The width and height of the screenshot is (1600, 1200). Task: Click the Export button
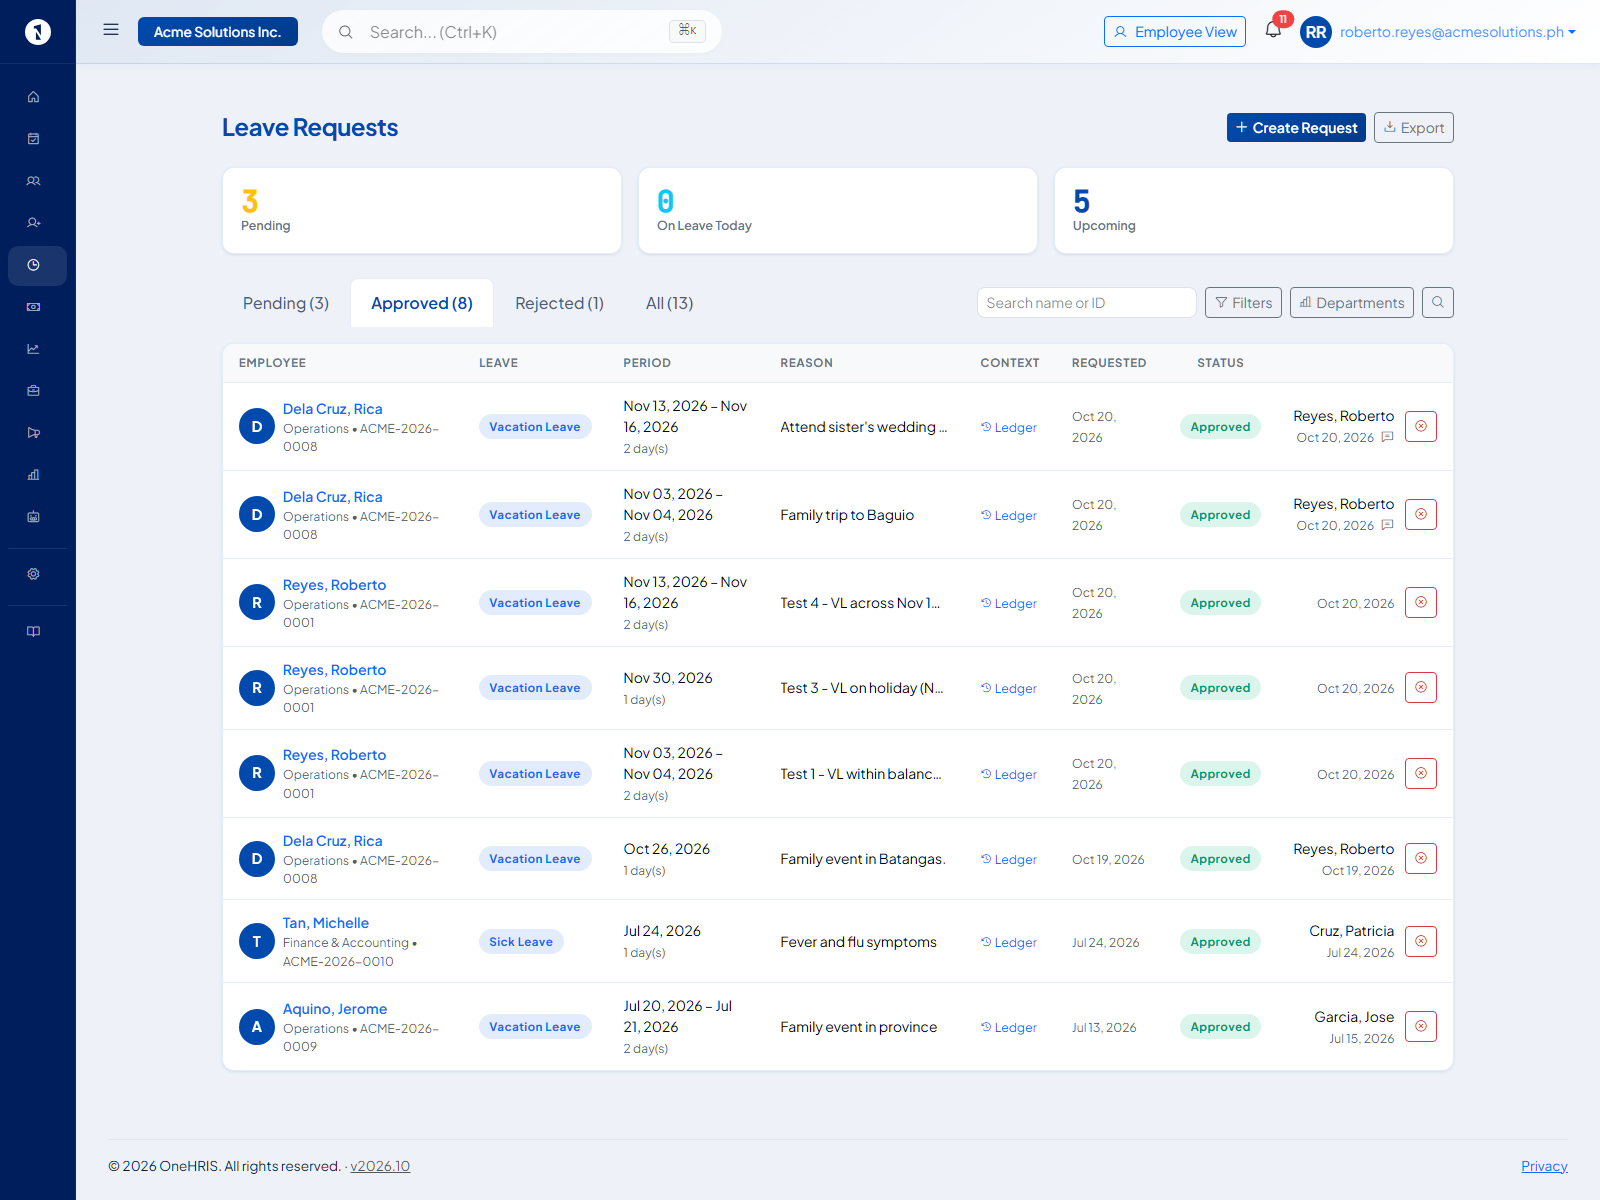tap(1414, 127)
